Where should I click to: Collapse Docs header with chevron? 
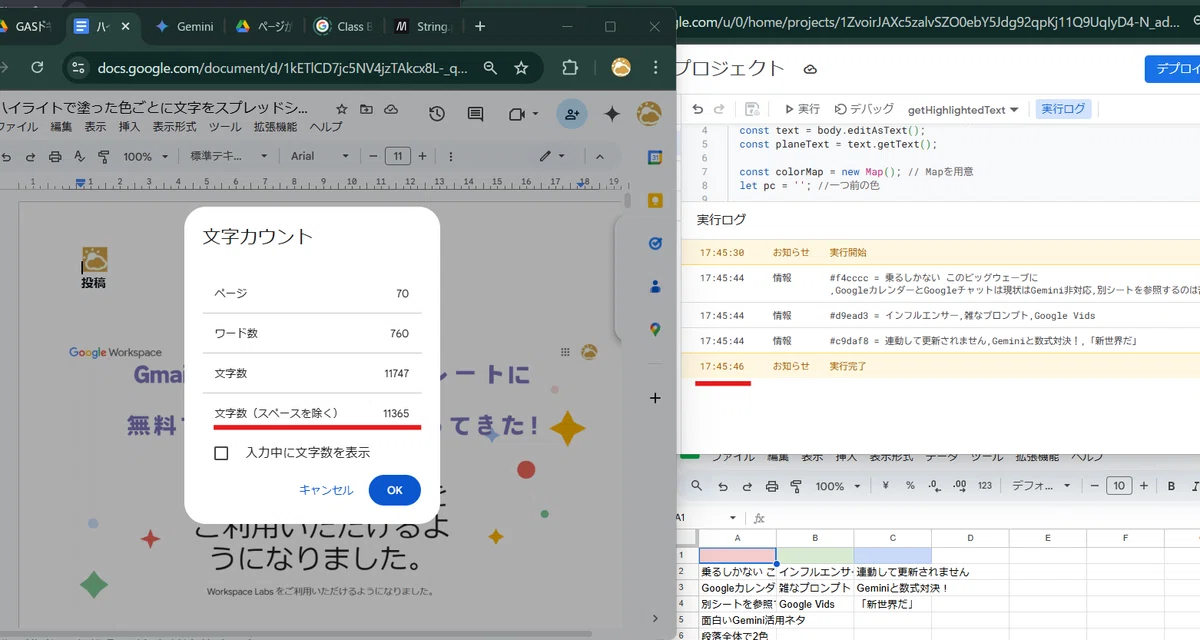(600, 156)
